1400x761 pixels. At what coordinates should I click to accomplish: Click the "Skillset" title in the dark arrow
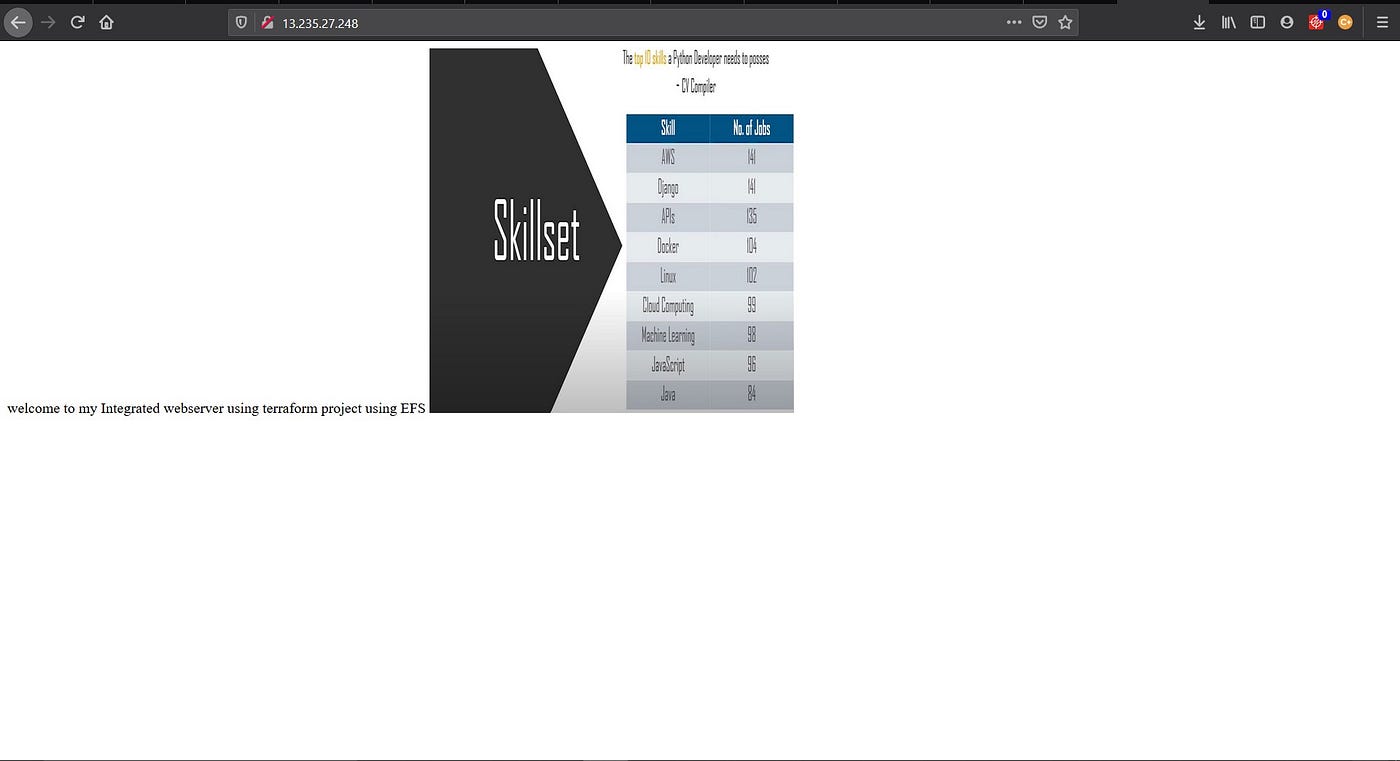coord(537,231)
